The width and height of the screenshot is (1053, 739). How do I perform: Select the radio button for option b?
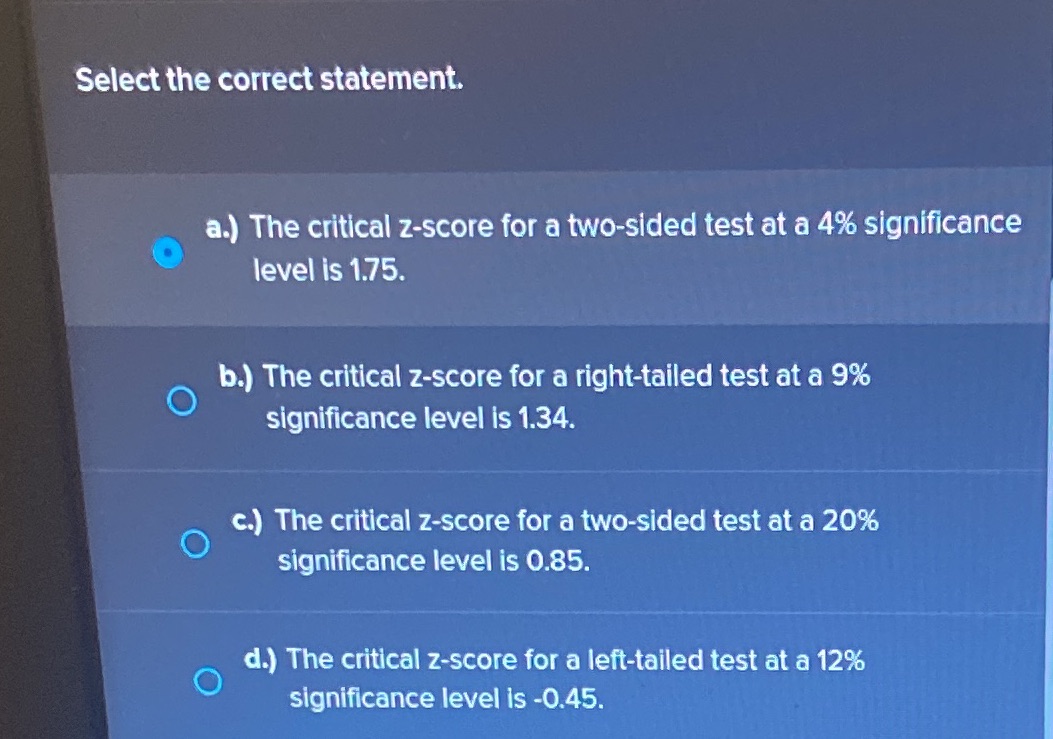[182, 402]
